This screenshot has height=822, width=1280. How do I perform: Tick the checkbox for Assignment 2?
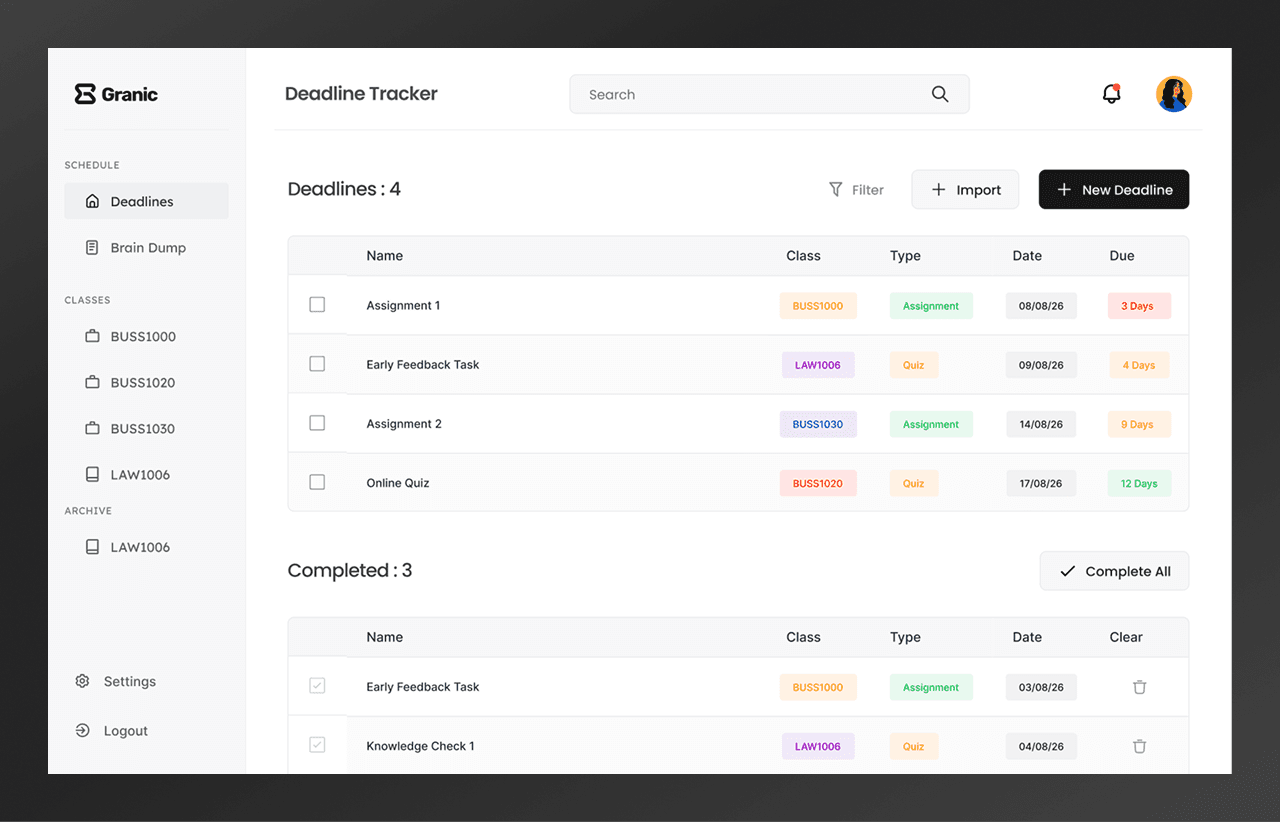point(317,423)
